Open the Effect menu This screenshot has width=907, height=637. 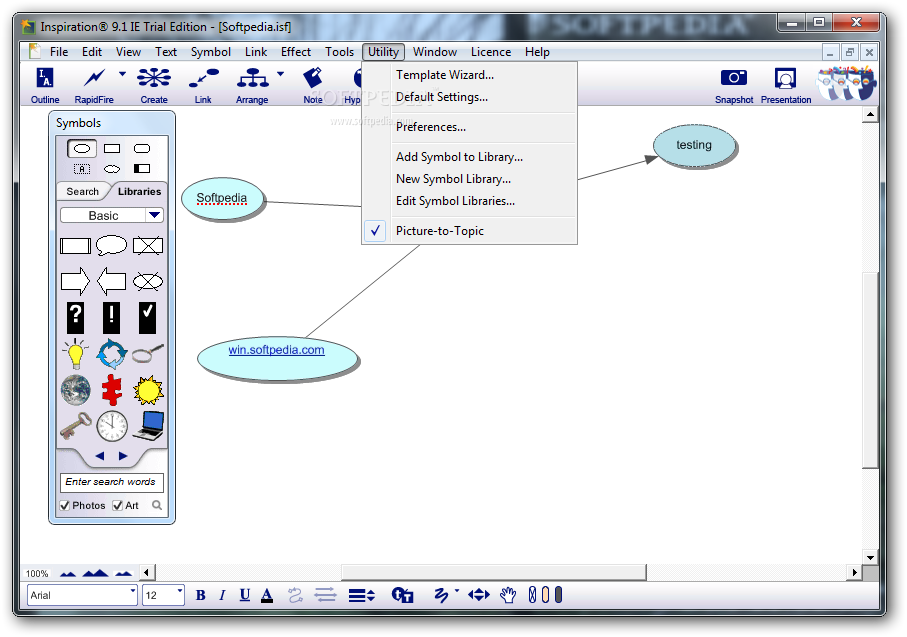pyautogui.click(x=296, y=52)
